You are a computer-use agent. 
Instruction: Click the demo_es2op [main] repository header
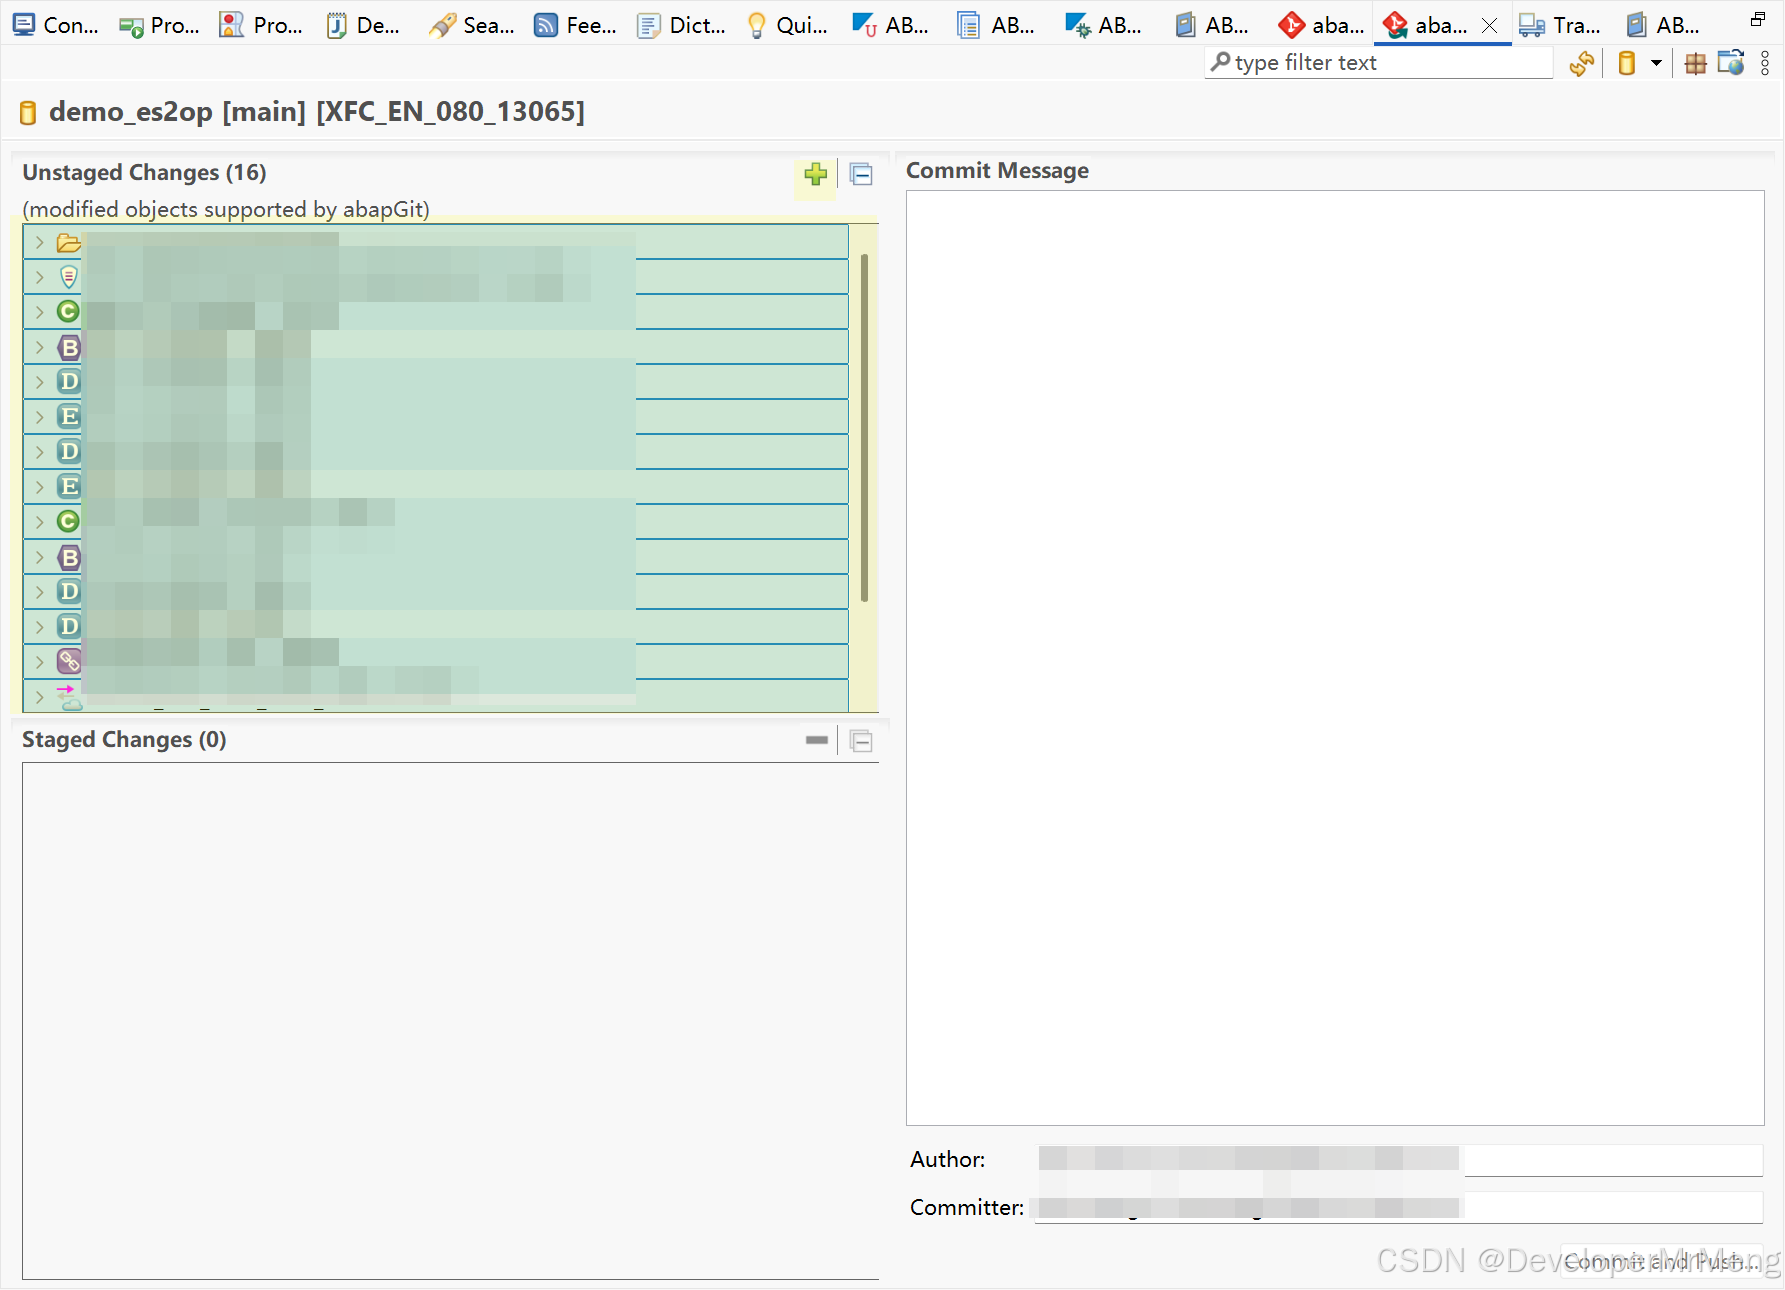click(316, 111)
